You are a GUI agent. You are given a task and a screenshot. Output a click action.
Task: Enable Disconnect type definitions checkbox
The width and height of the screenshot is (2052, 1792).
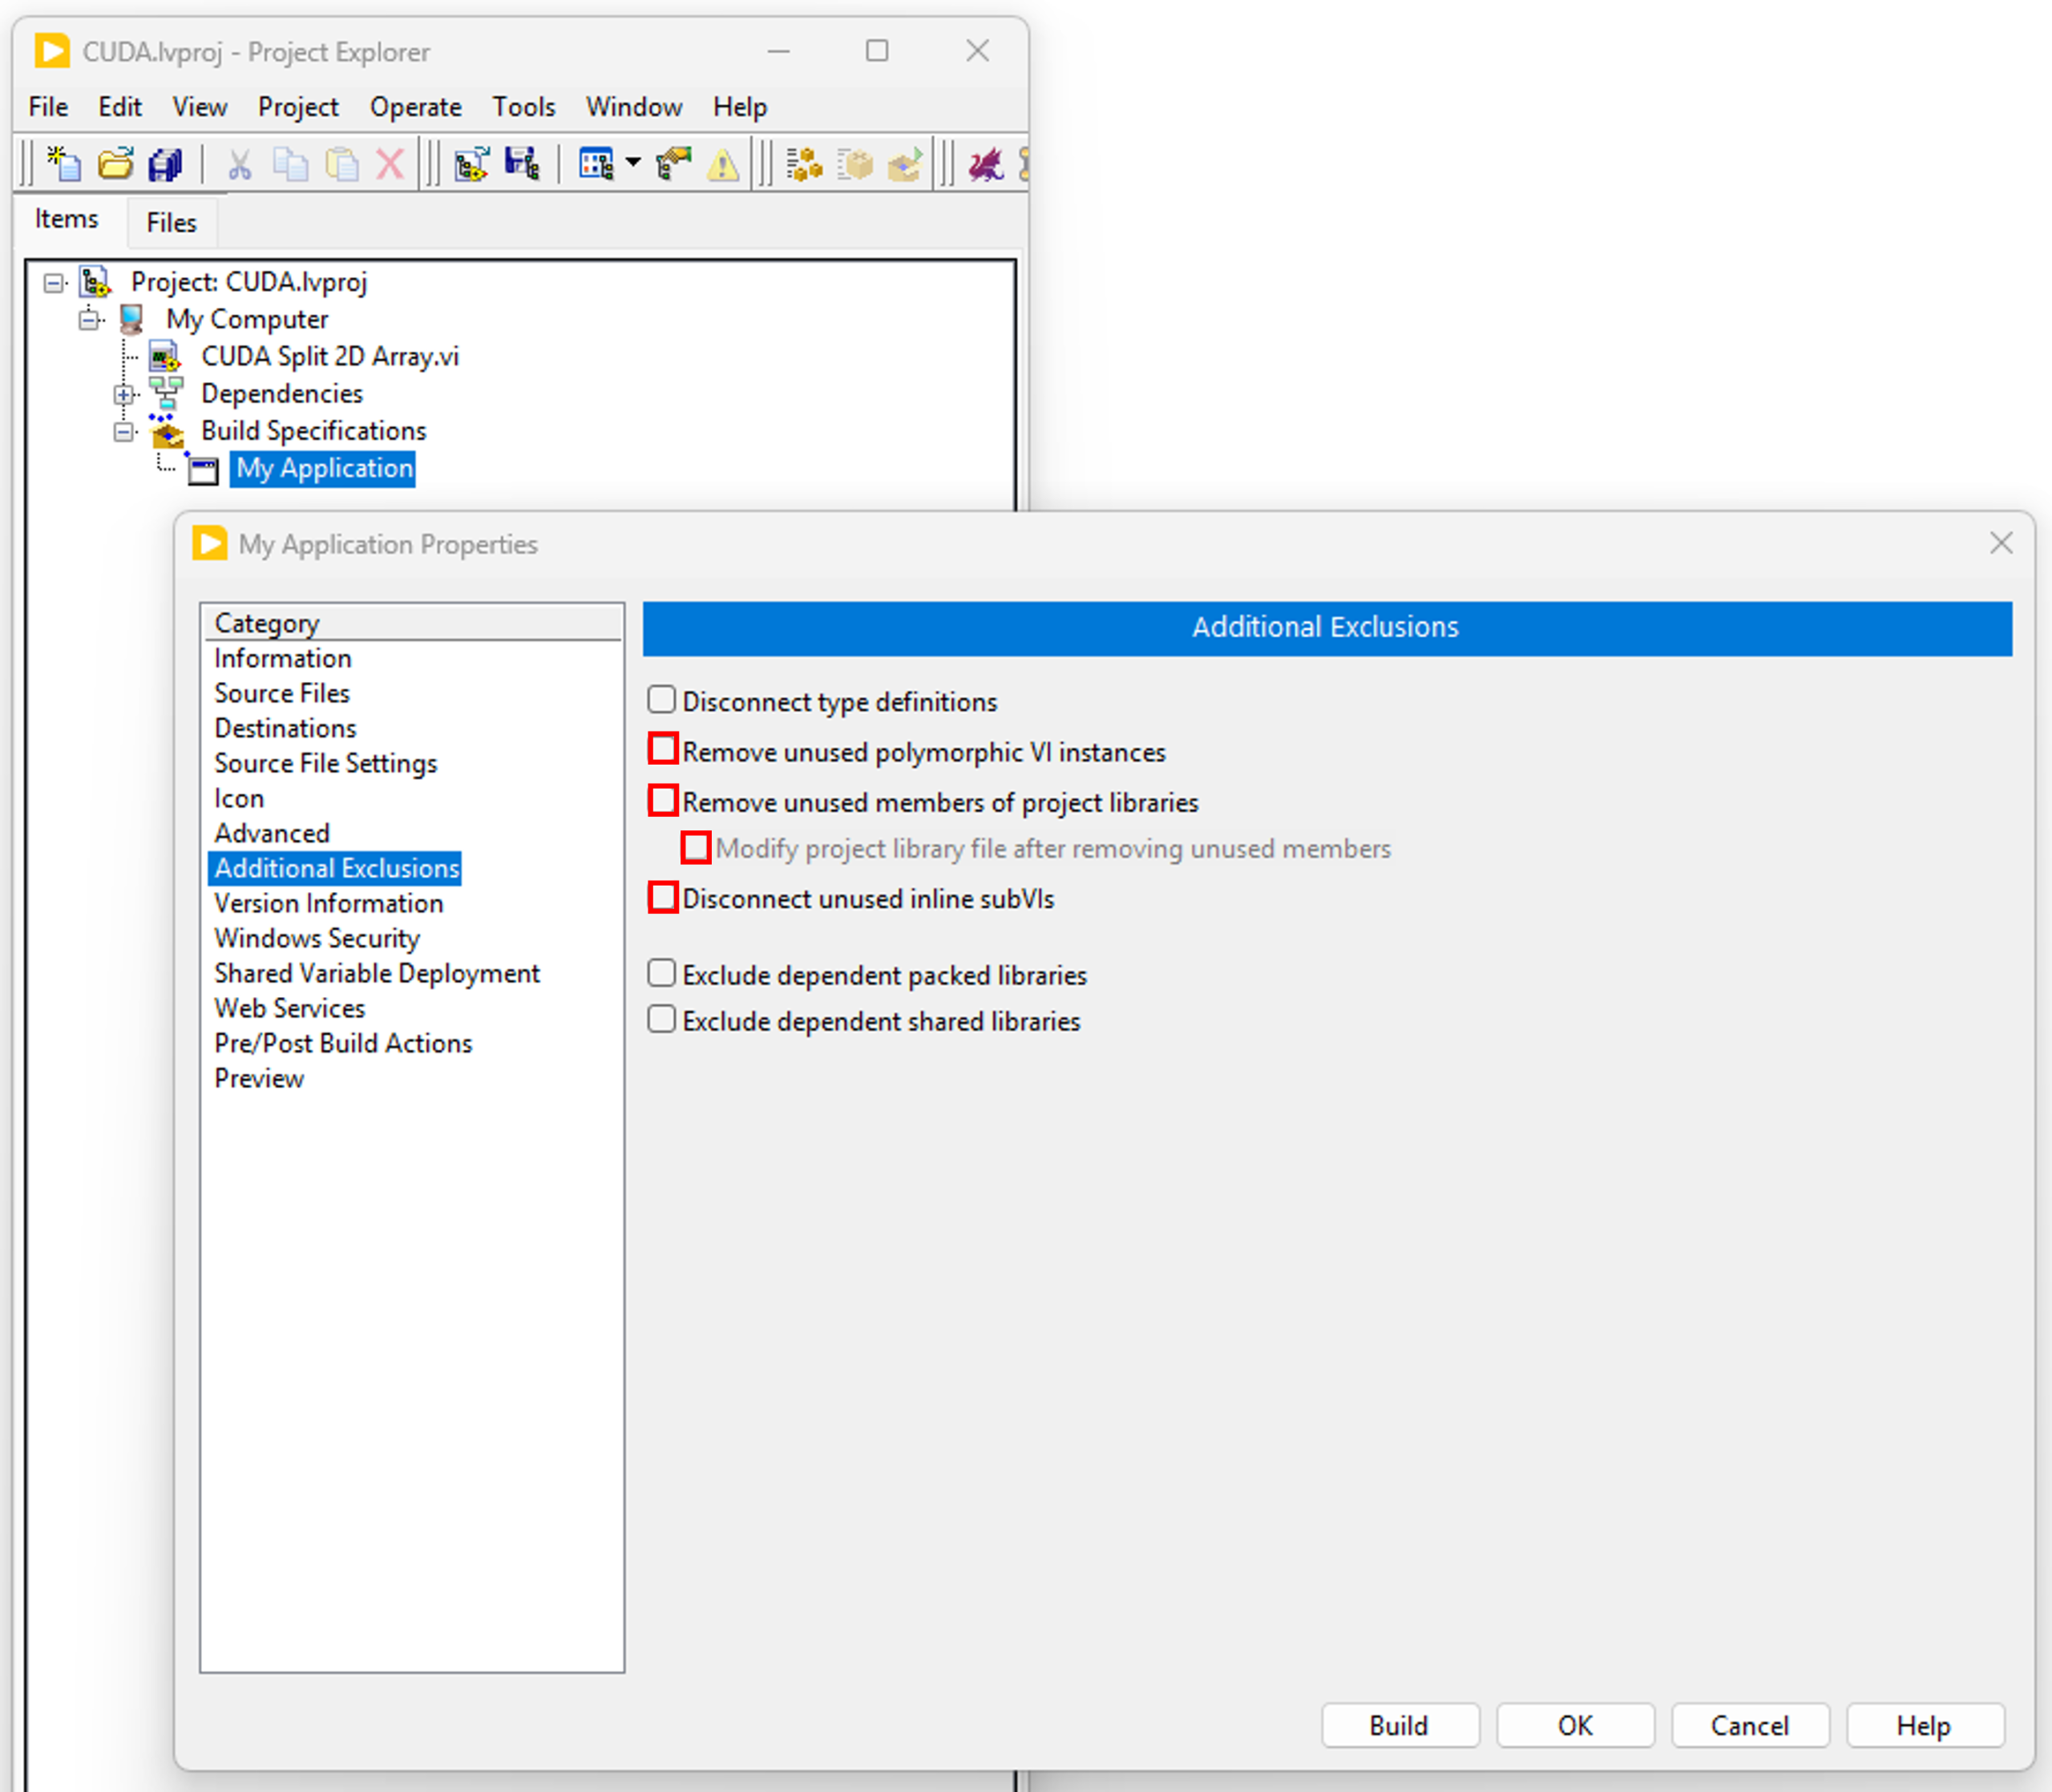[x=661, y=700]
